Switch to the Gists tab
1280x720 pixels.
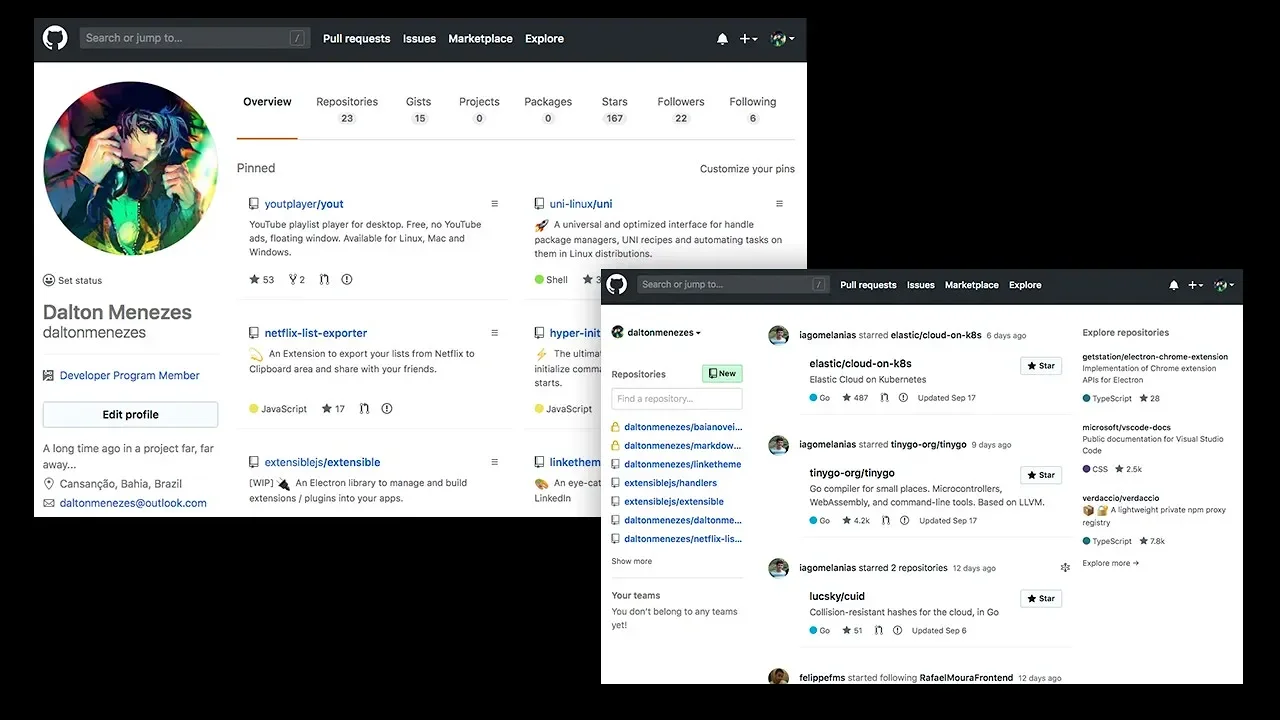pyautogui.click(x=419, y=110)
